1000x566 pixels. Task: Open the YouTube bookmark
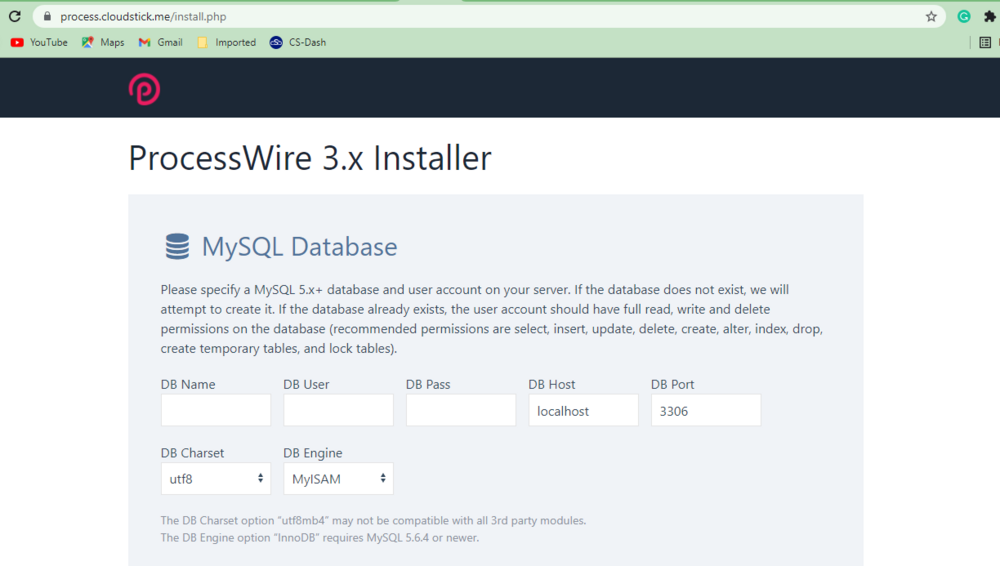39,42
